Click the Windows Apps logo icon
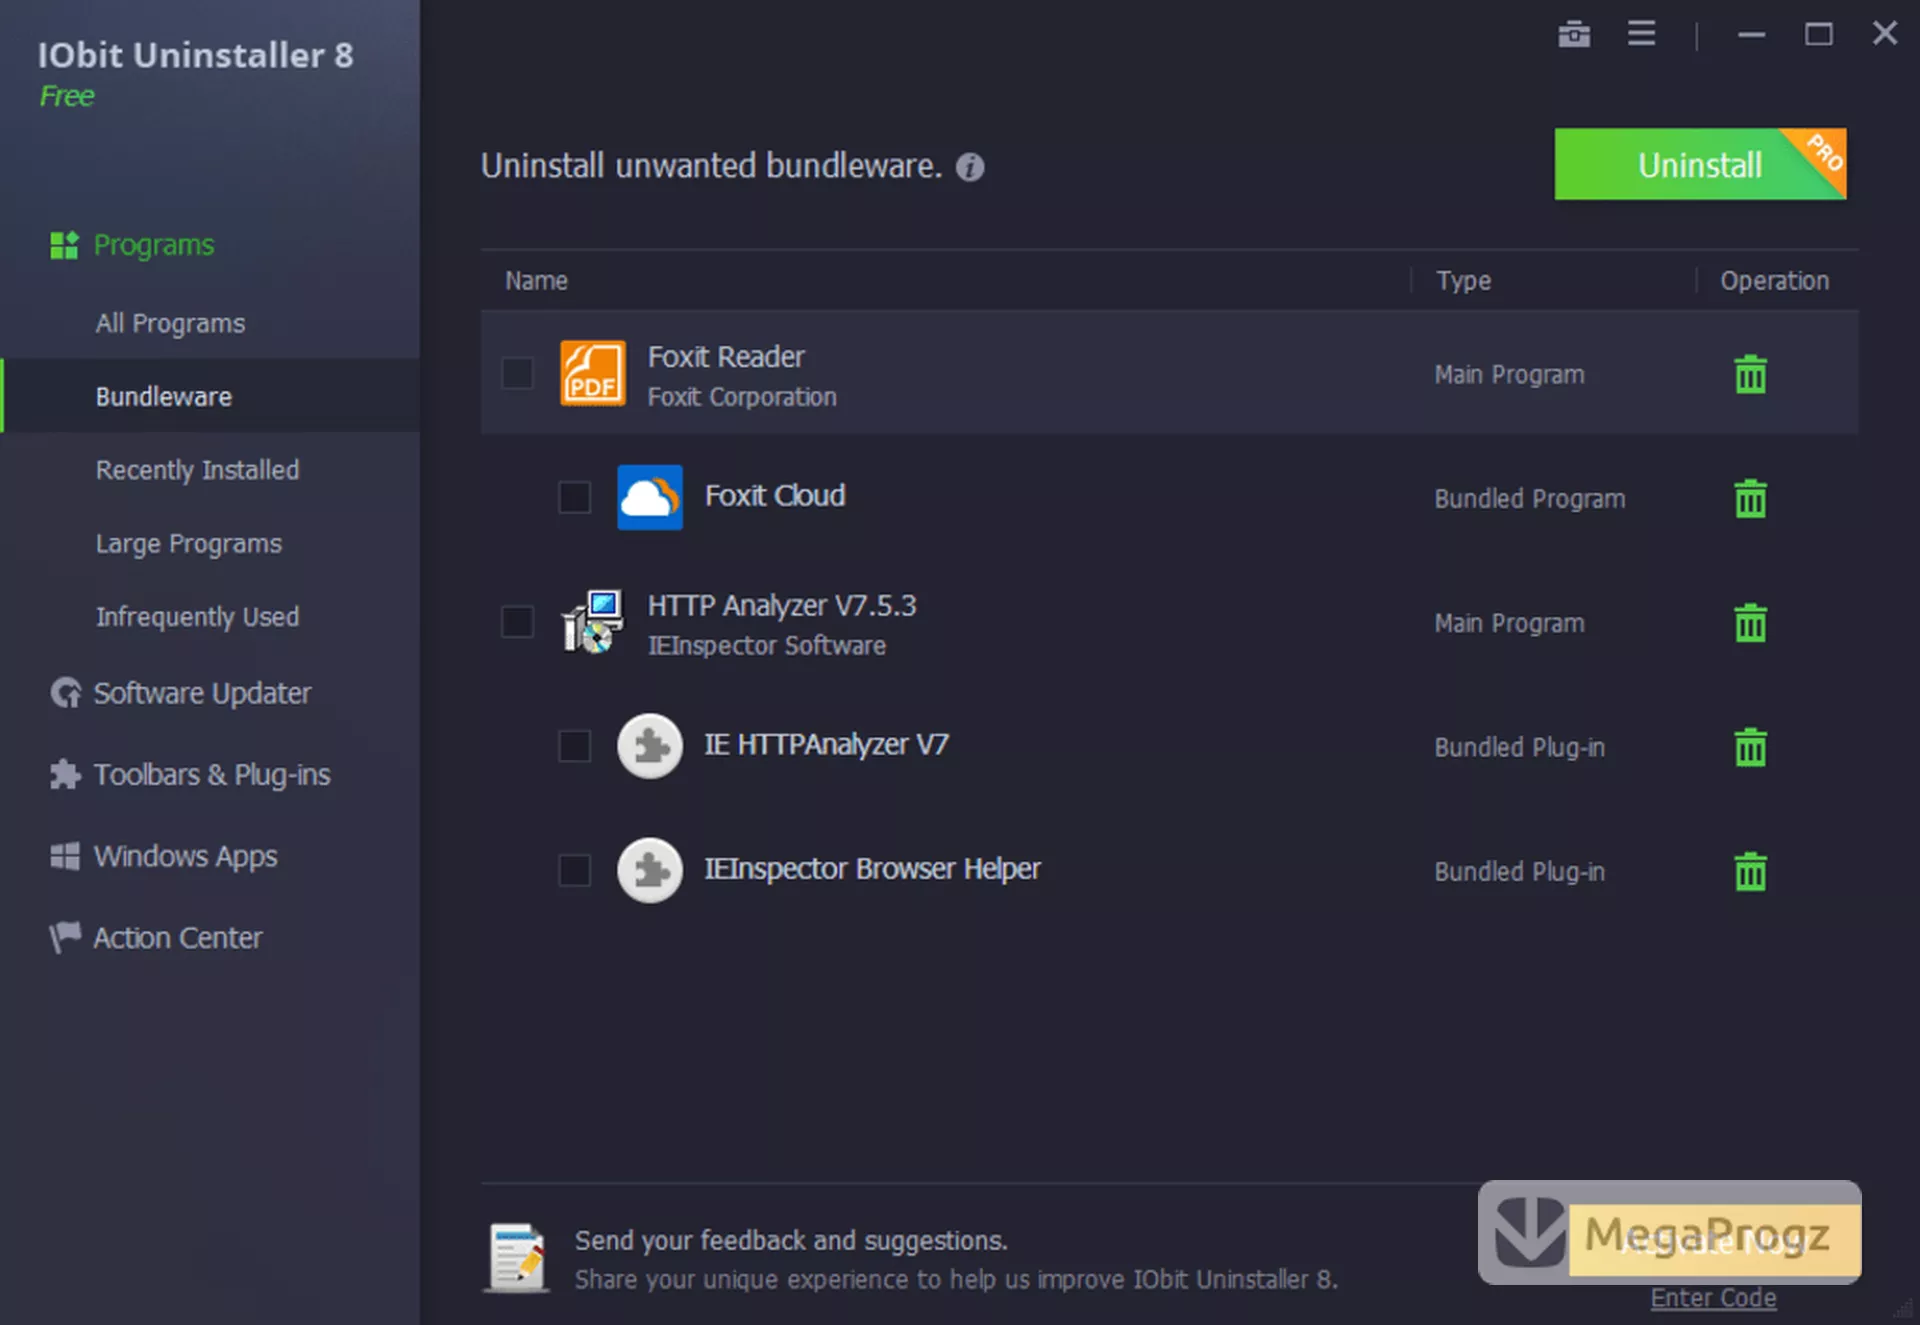The height and width of the screenshot is (1325, 1920). click(65, 856)
